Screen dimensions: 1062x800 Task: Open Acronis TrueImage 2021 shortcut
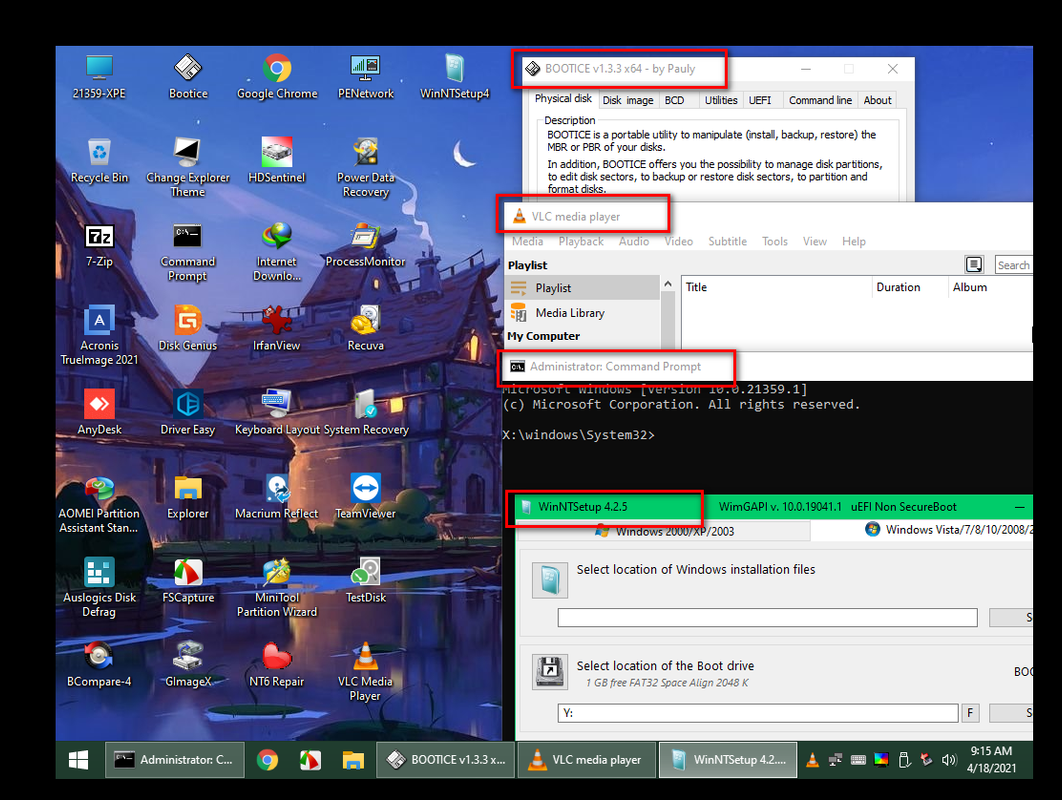99,336
